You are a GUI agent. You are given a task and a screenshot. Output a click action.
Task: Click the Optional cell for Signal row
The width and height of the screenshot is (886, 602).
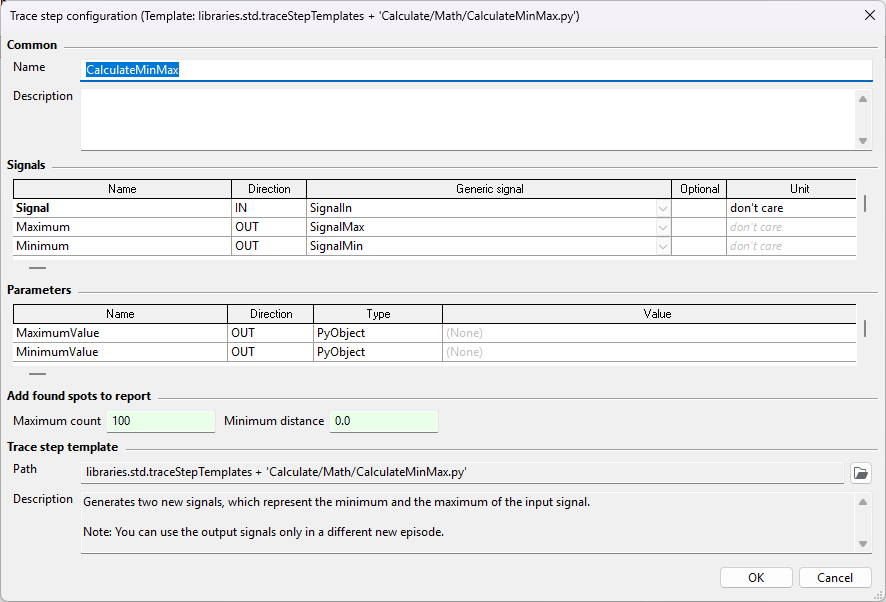699,208
